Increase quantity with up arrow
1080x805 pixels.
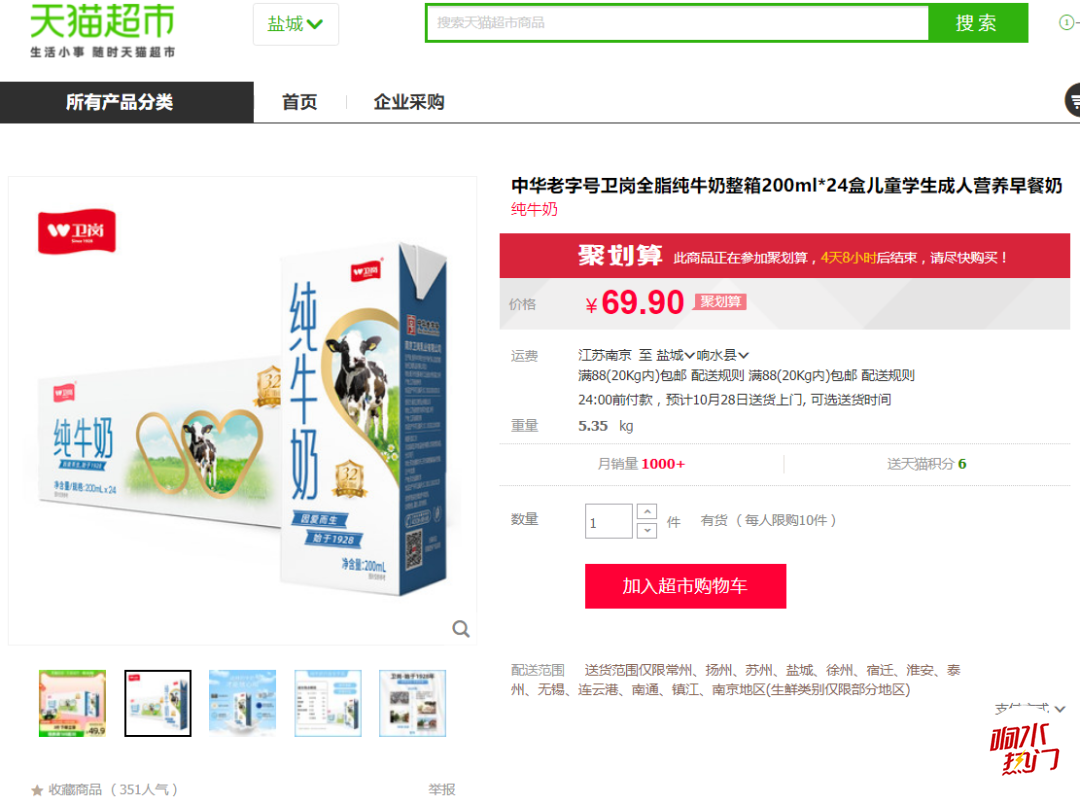click(647, 512)
